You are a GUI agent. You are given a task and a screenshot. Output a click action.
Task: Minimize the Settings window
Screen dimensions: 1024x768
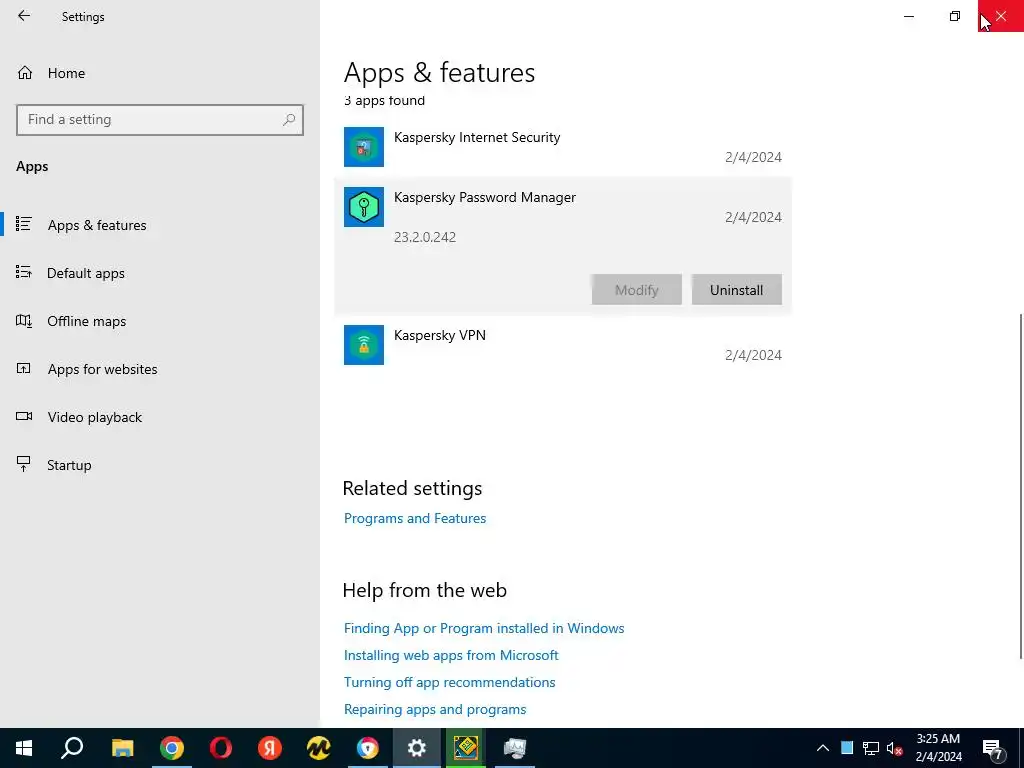pos(909,16)
